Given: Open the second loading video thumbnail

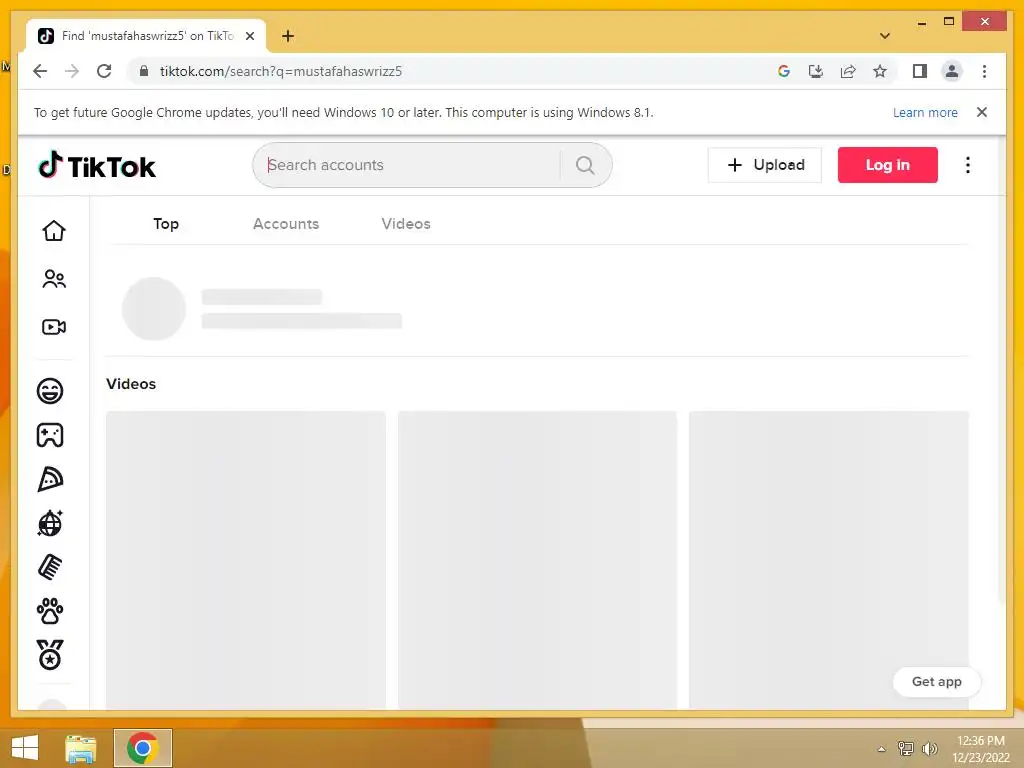Looking at the screenshot, I should coord(537,560).
